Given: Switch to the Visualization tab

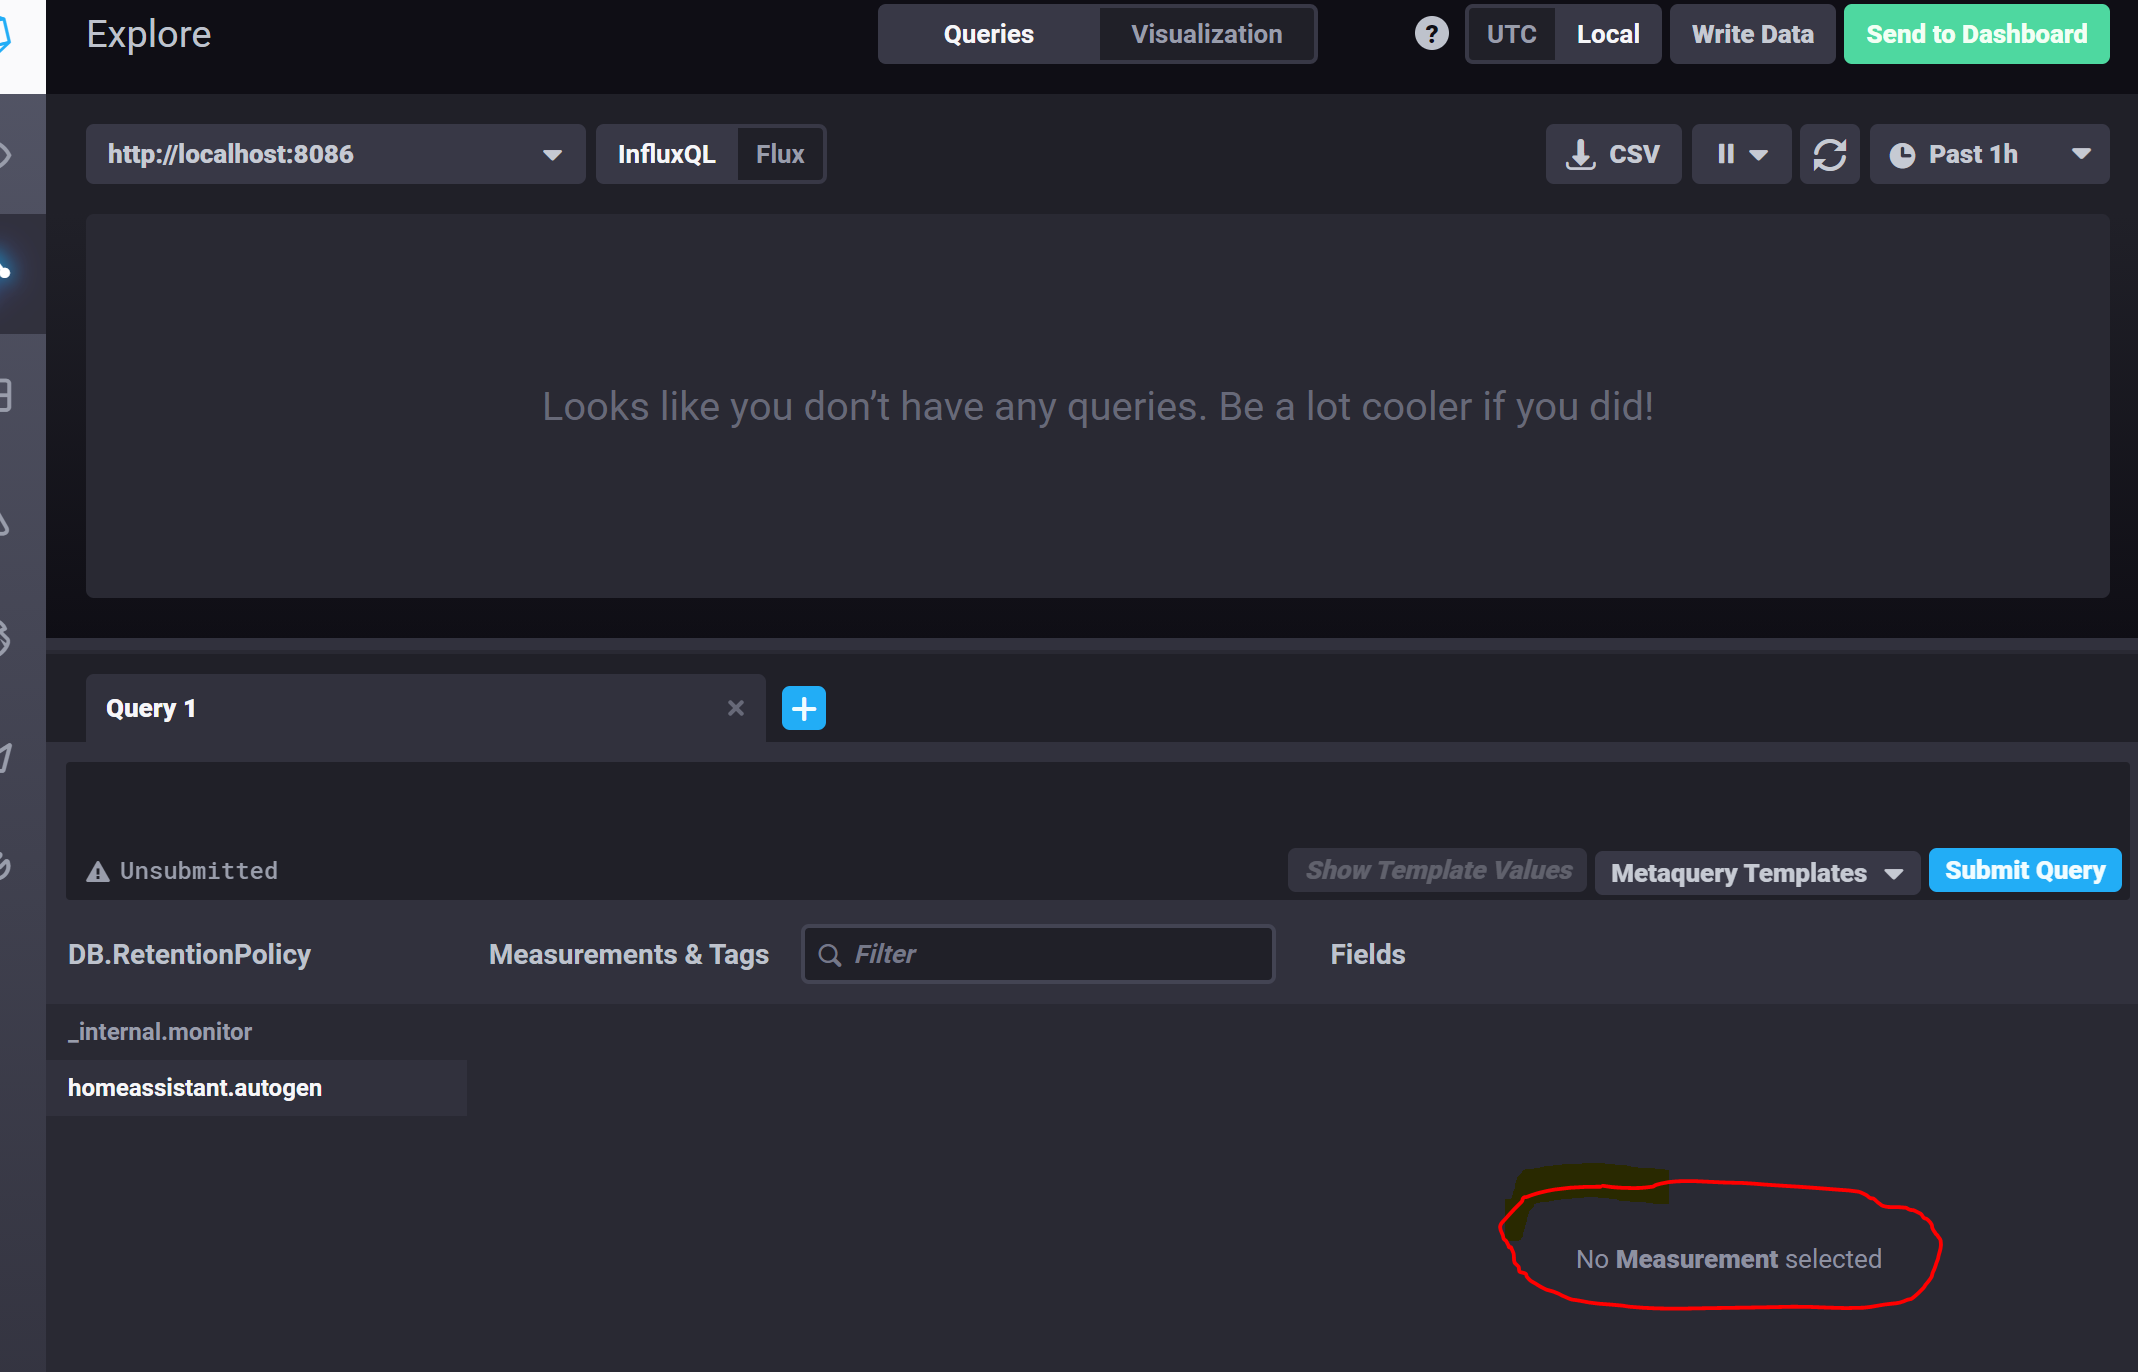Looking at the screenshot, I should tap(1206, 34).
